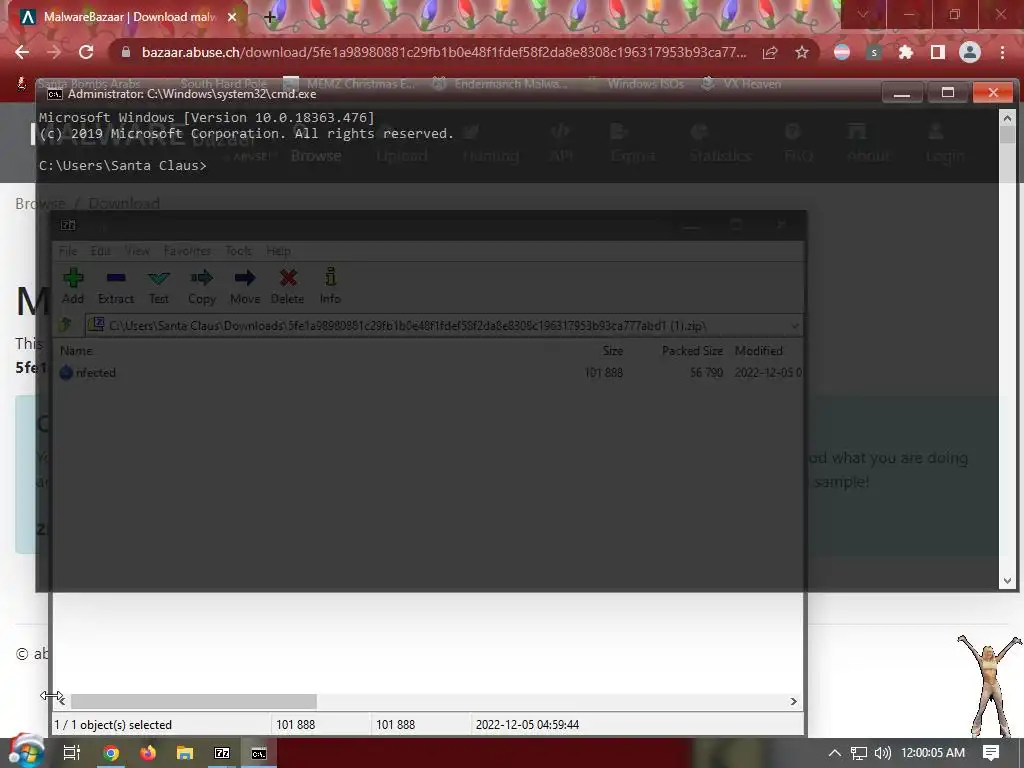The image size is (1024, 768).
Task: Open the Edit menu in 7-Zip
Action: click(x=100, y=251)
